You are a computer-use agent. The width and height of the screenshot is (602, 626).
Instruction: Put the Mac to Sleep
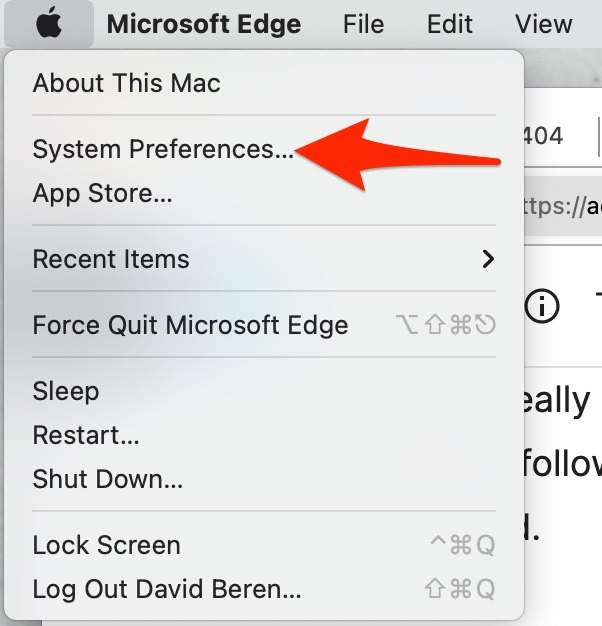(x=66, y=391)
